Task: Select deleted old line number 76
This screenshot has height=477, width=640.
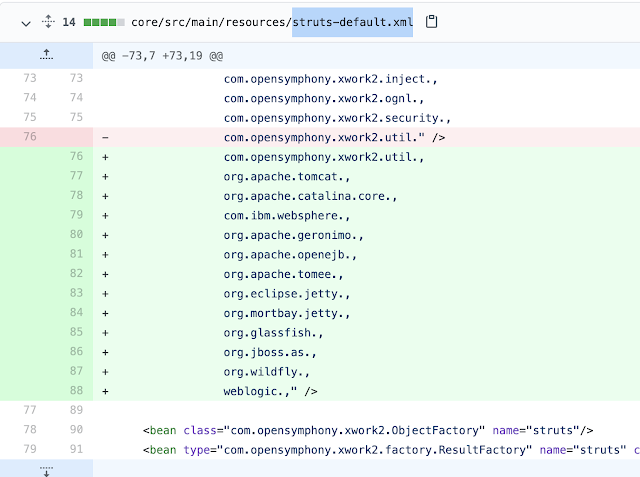Action: 30,137
